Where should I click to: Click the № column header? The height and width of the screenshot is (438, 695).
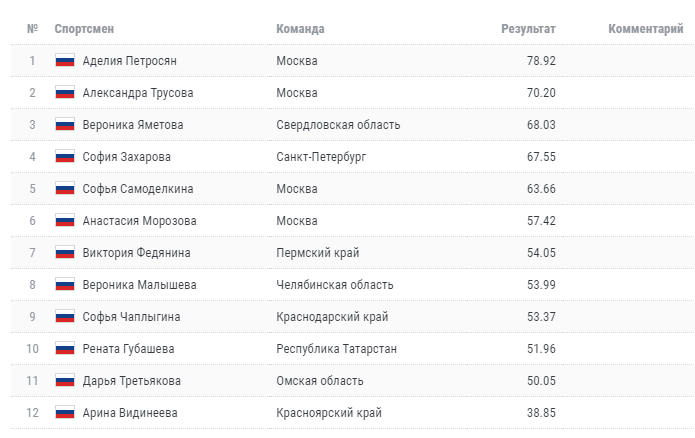(x=32, y=29)
